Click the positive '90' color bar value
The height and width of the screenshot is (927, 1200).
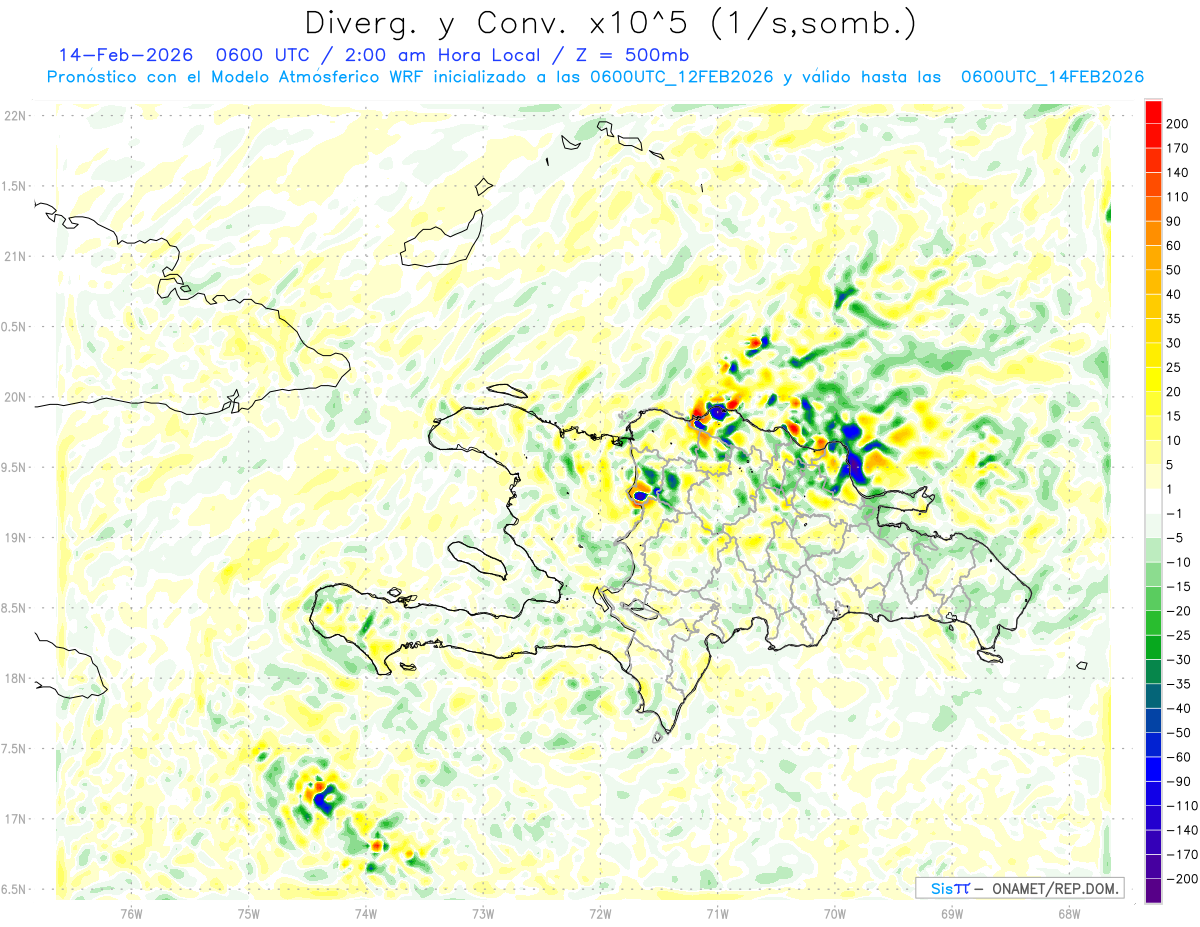pyautogui.click(x=1175, y=221)
